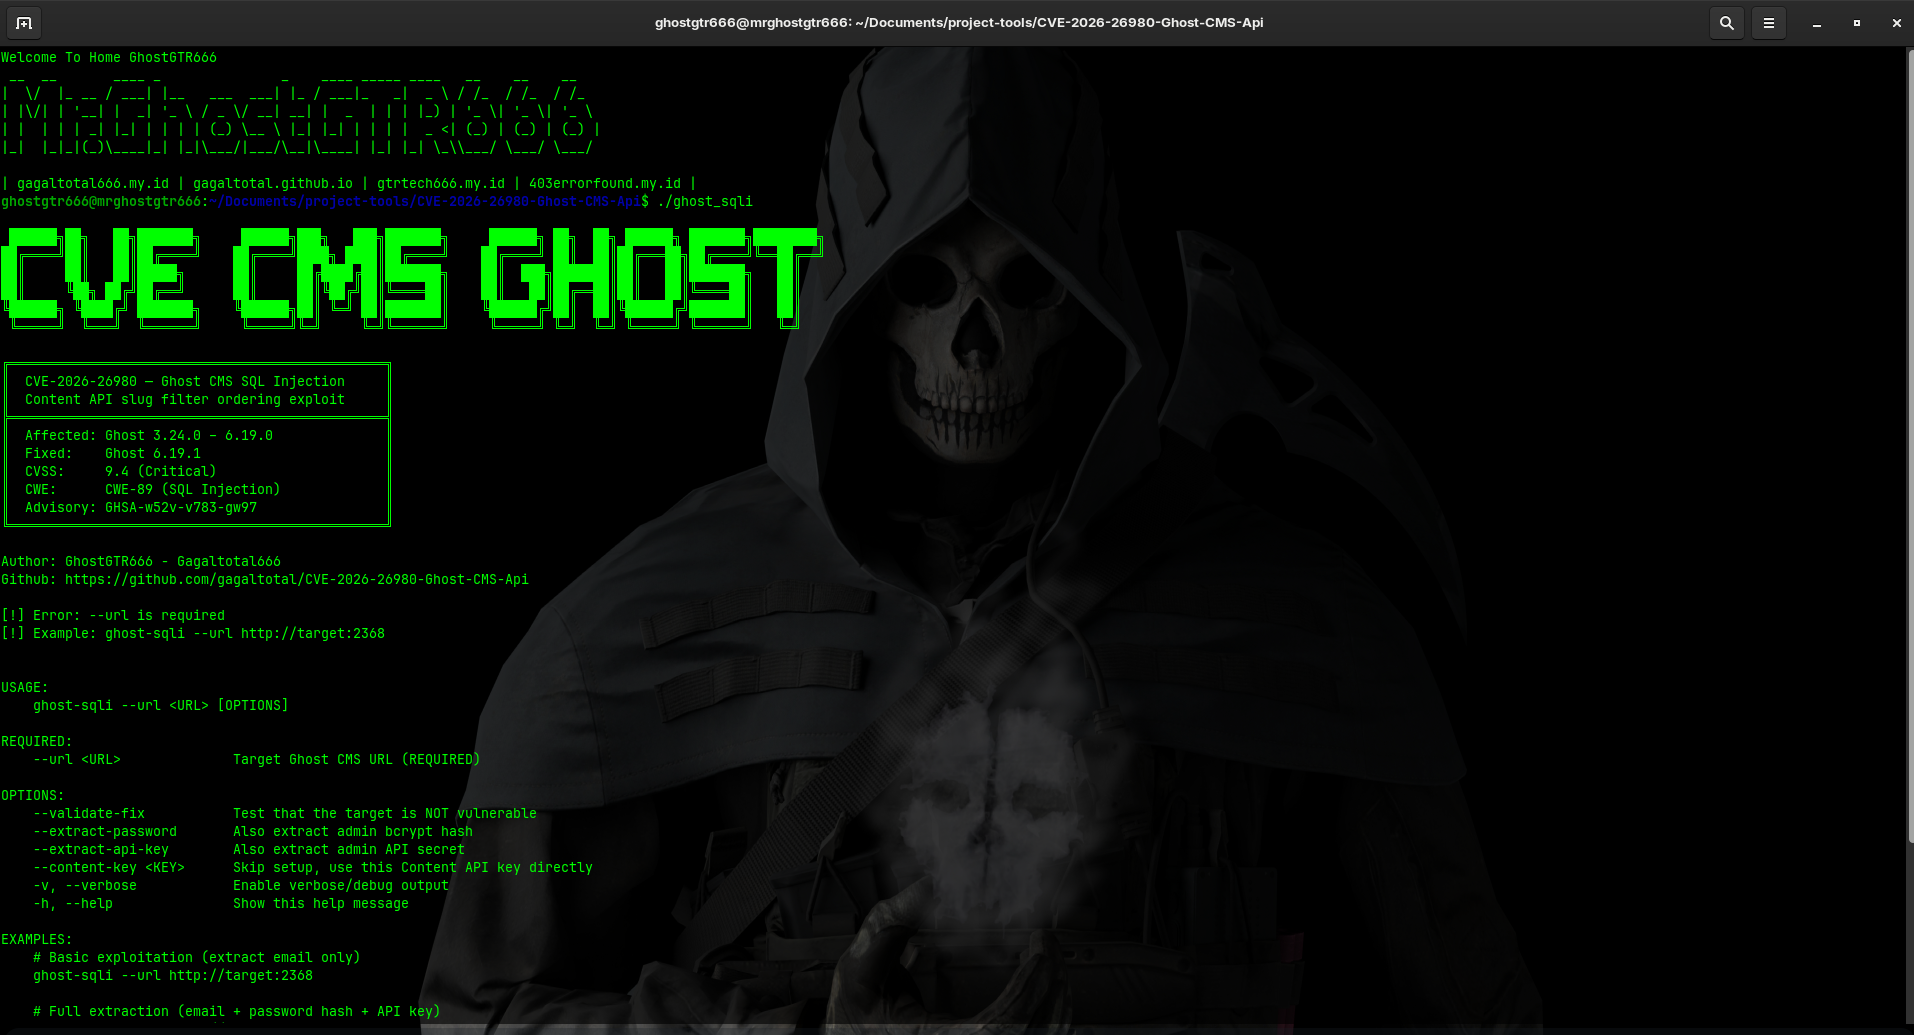Viewport: 1914px width, 1035px height.
Task: Click the 'Target Ghost CMS URL (REQUIRED)' description
Action: pyautogui.click(x=357, y=760)
